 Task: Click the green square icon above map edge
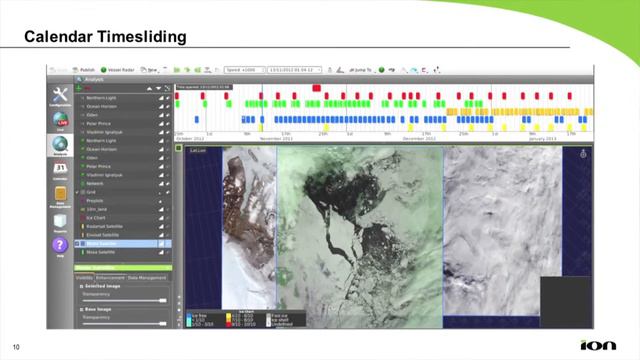178,148
